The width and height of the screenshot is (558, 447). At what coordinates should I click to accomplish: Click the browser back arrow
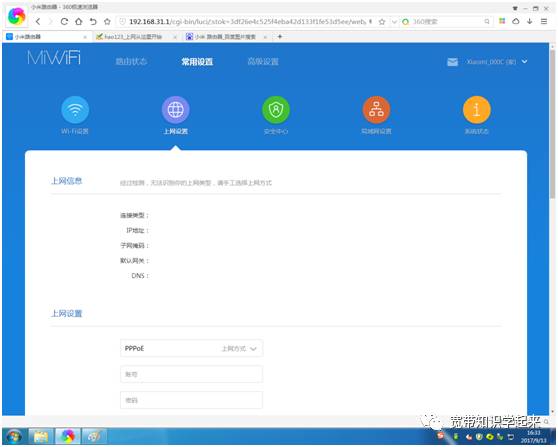coord(38,22)
